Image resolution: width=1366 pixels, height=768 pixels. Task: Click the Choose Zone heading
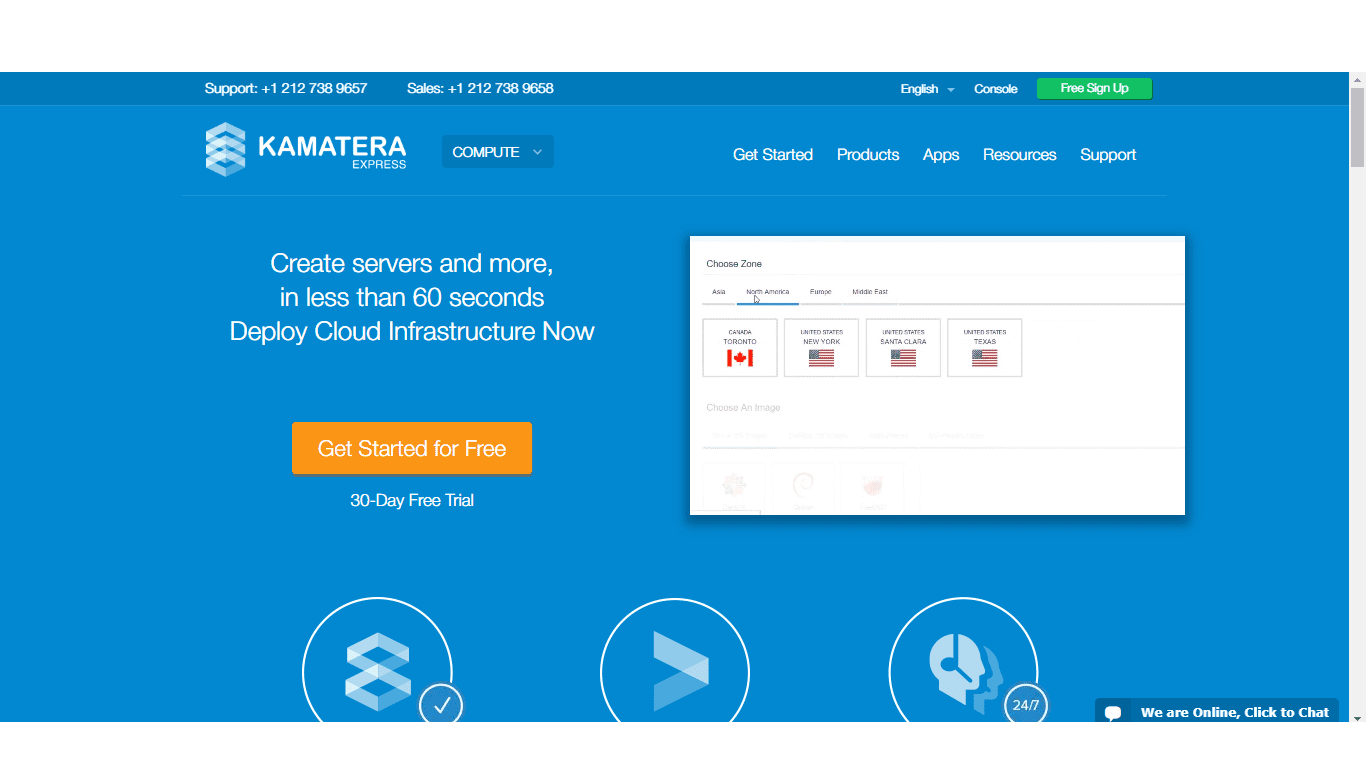734,264
